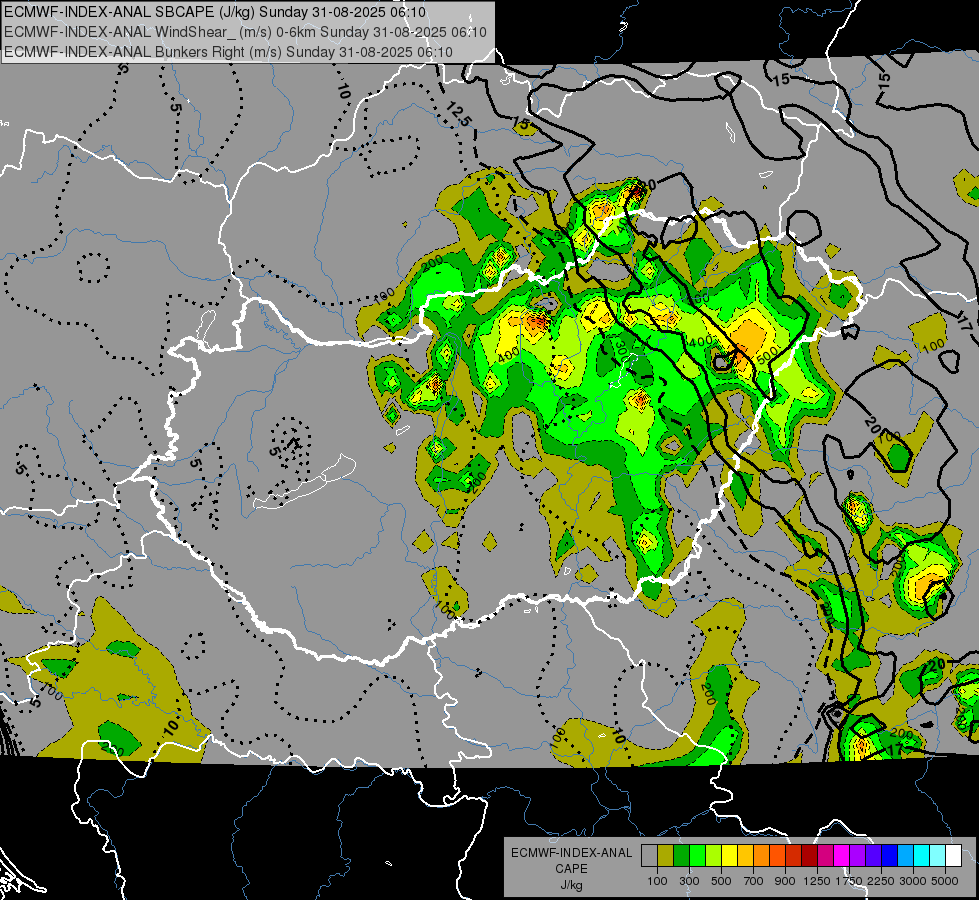The image size is (979, 900).
Task: Select the orange swatch right of 700
Action: (x=762, y=856)
